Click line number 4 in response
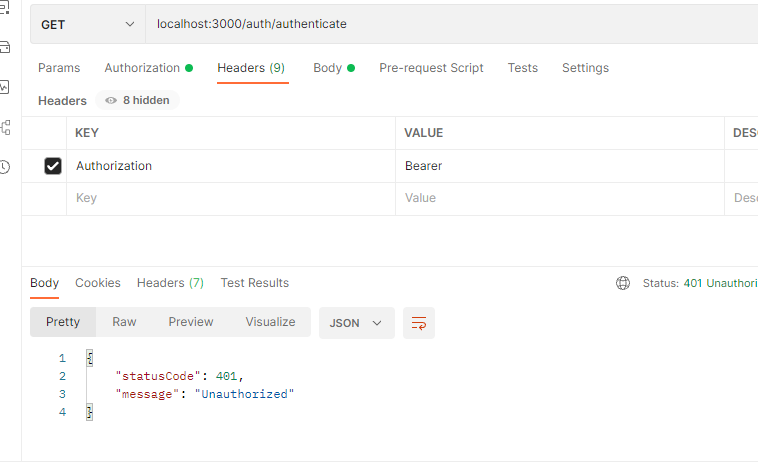 point(62,412)
